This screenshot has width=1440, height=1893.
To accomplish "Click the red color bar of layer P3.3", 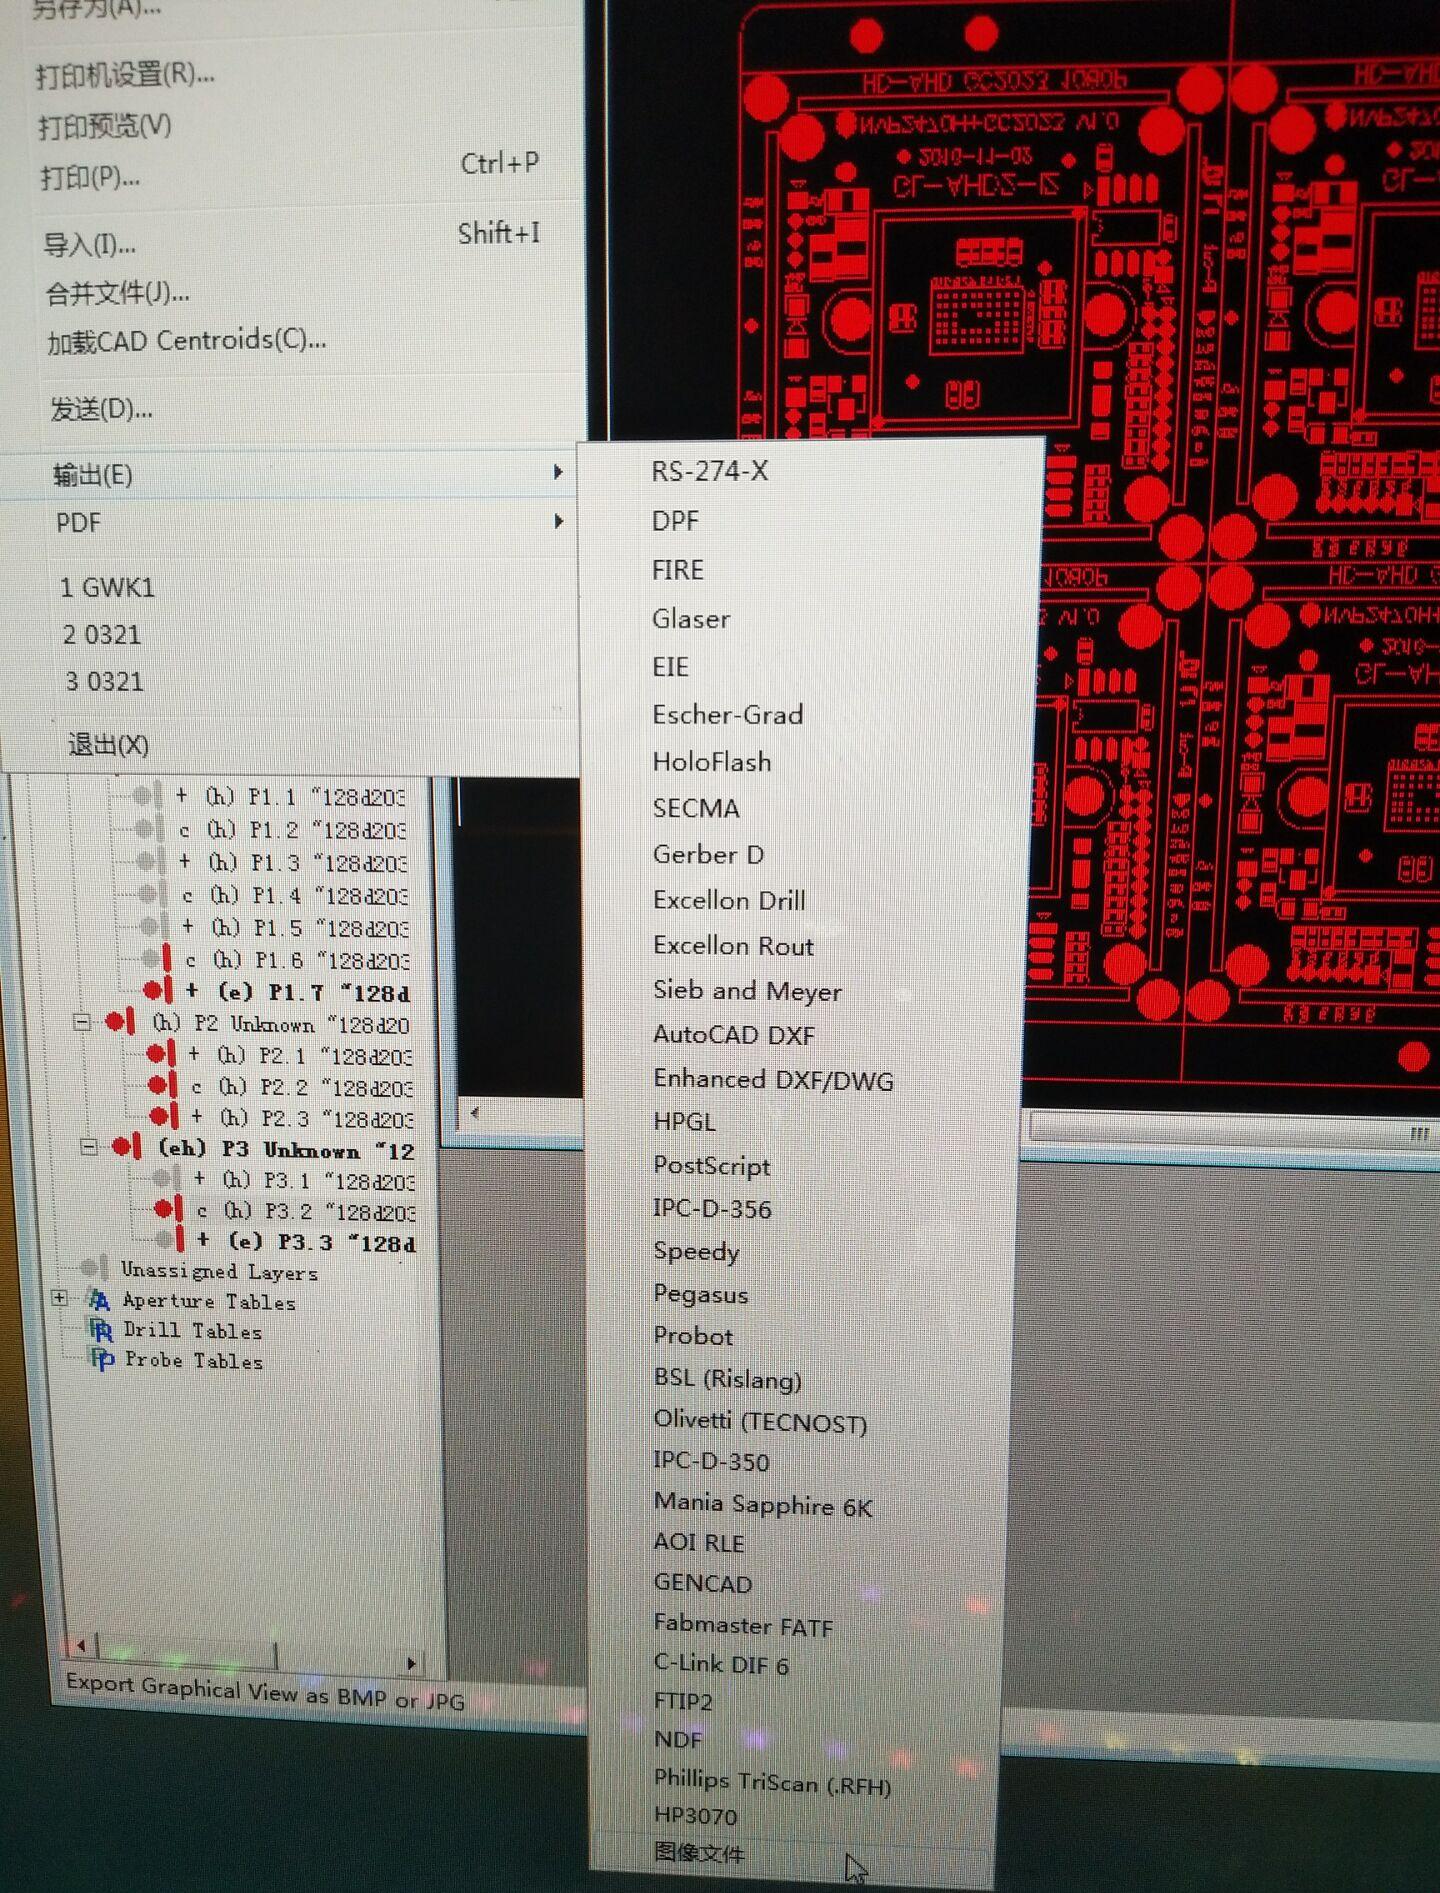I will pos(180,1240).
